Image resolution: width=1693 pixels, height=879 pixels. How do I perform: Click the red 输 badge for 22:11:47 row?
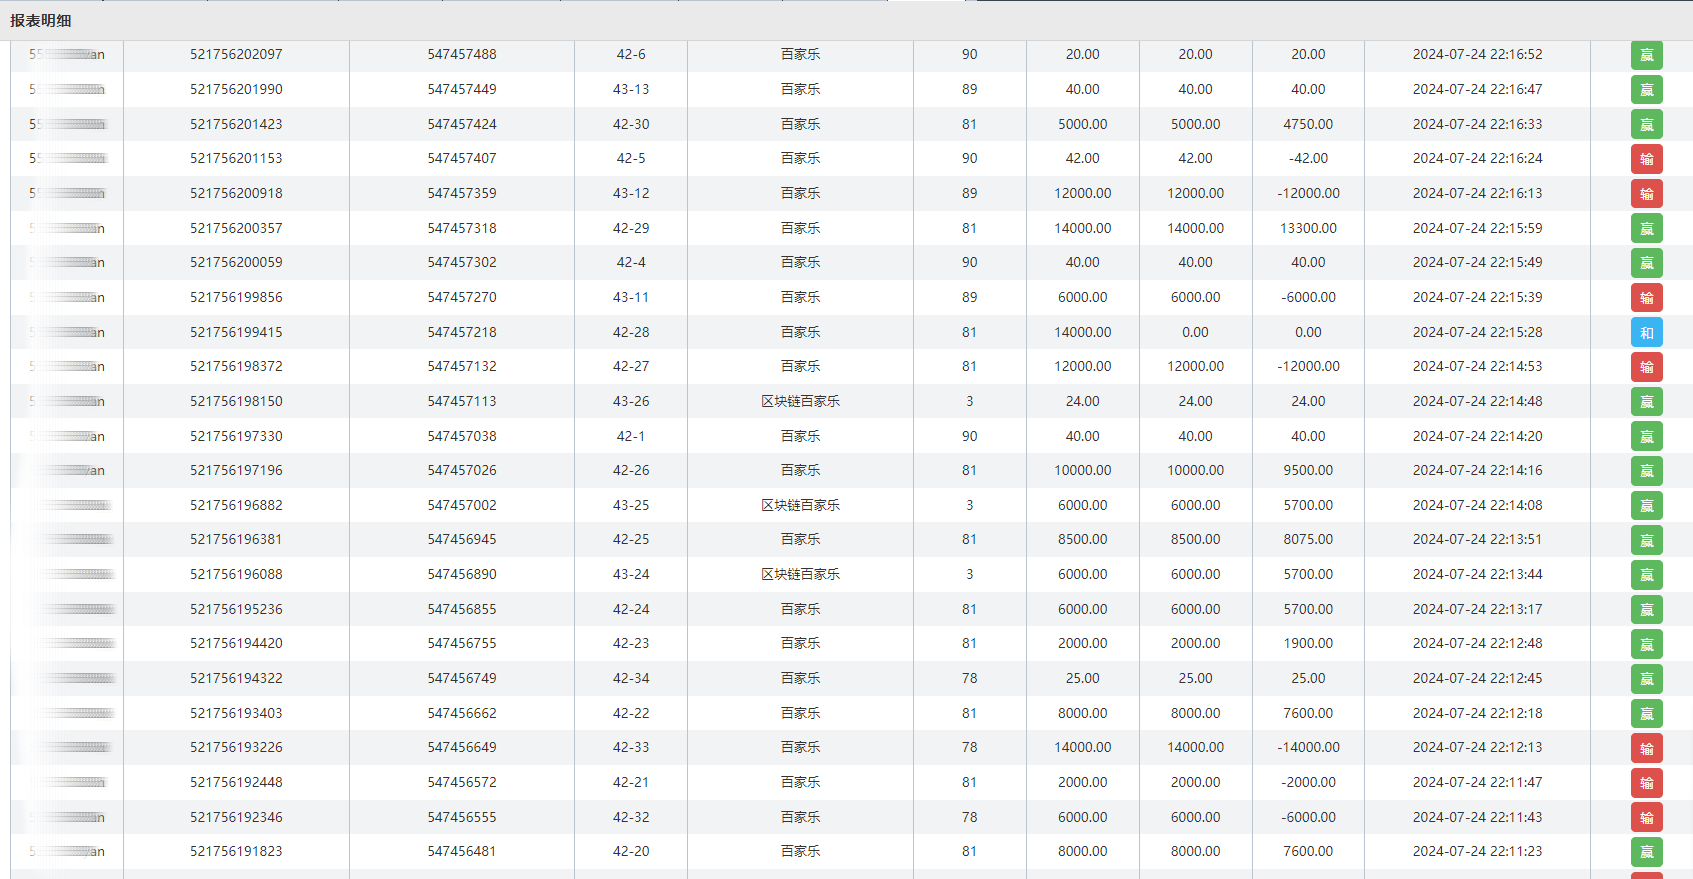pyautogui.click(x=1646, y=783)
